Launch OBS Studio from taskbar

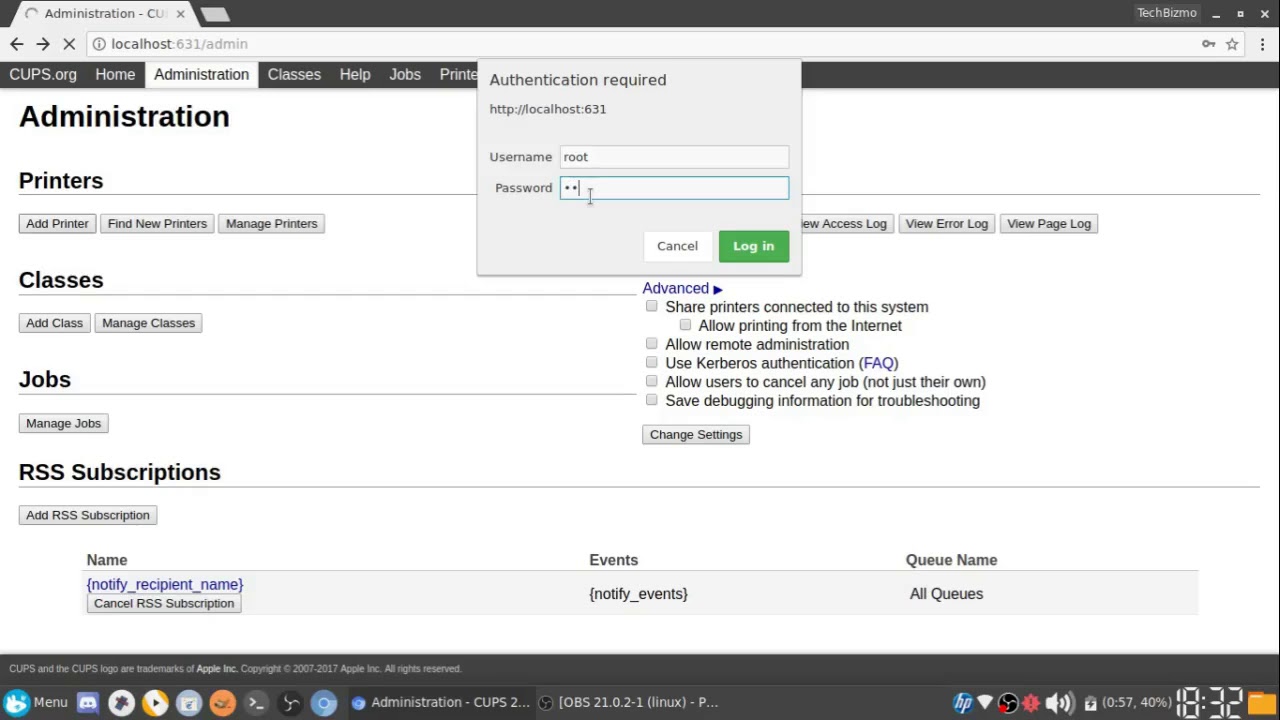click(290, 703)
